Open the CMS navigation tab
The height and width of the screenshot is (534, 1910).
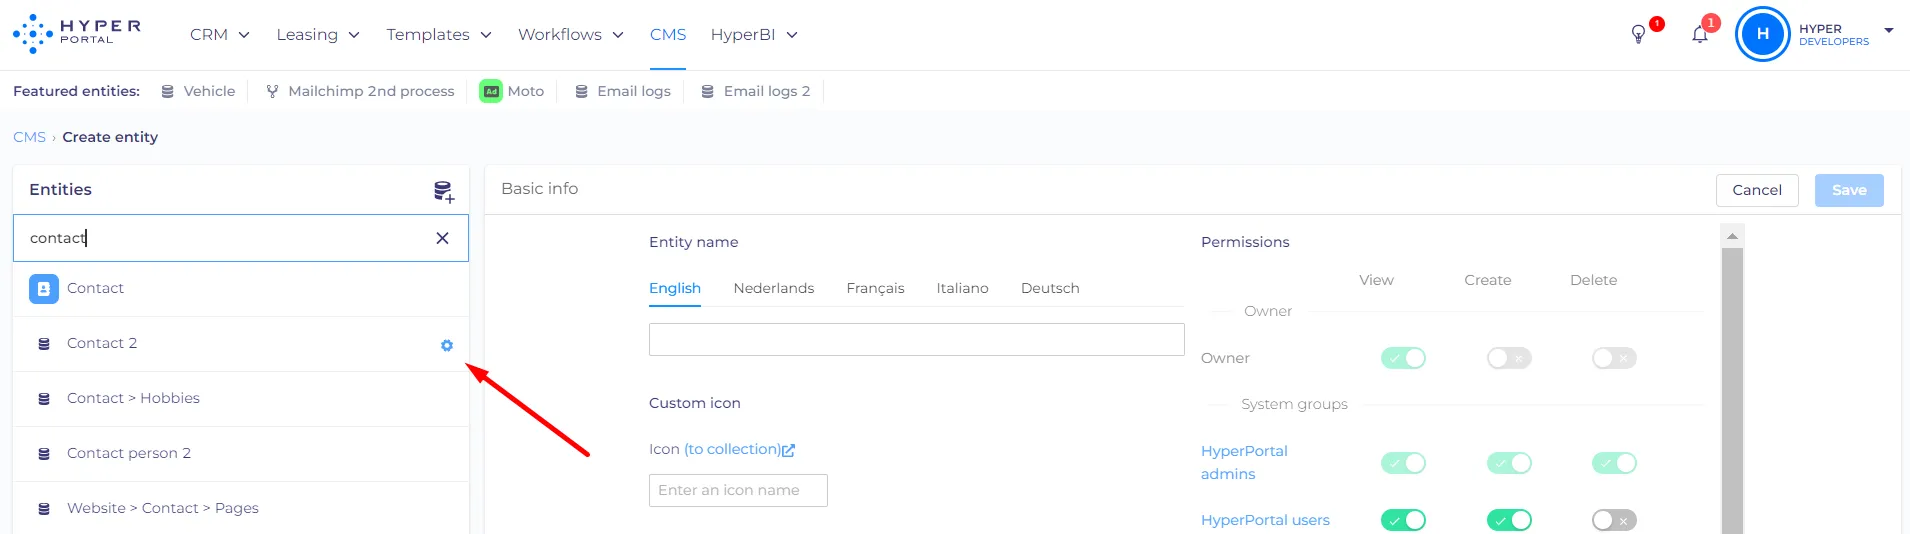(668, 35)
